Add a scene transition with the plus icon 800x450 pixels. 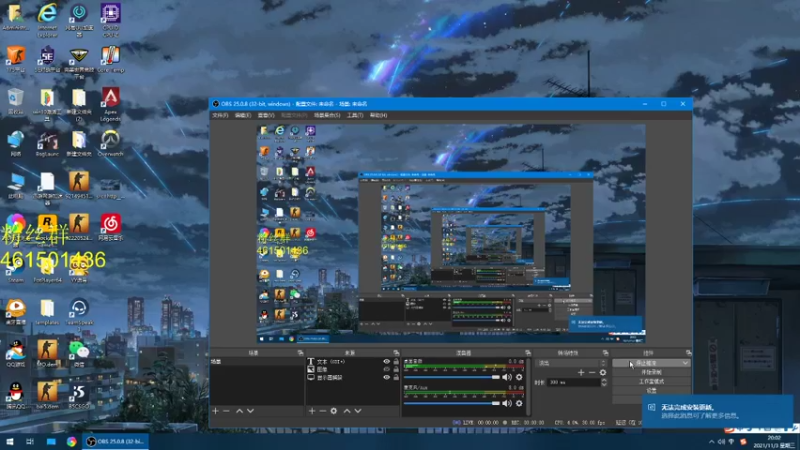(x=581, y=372)
